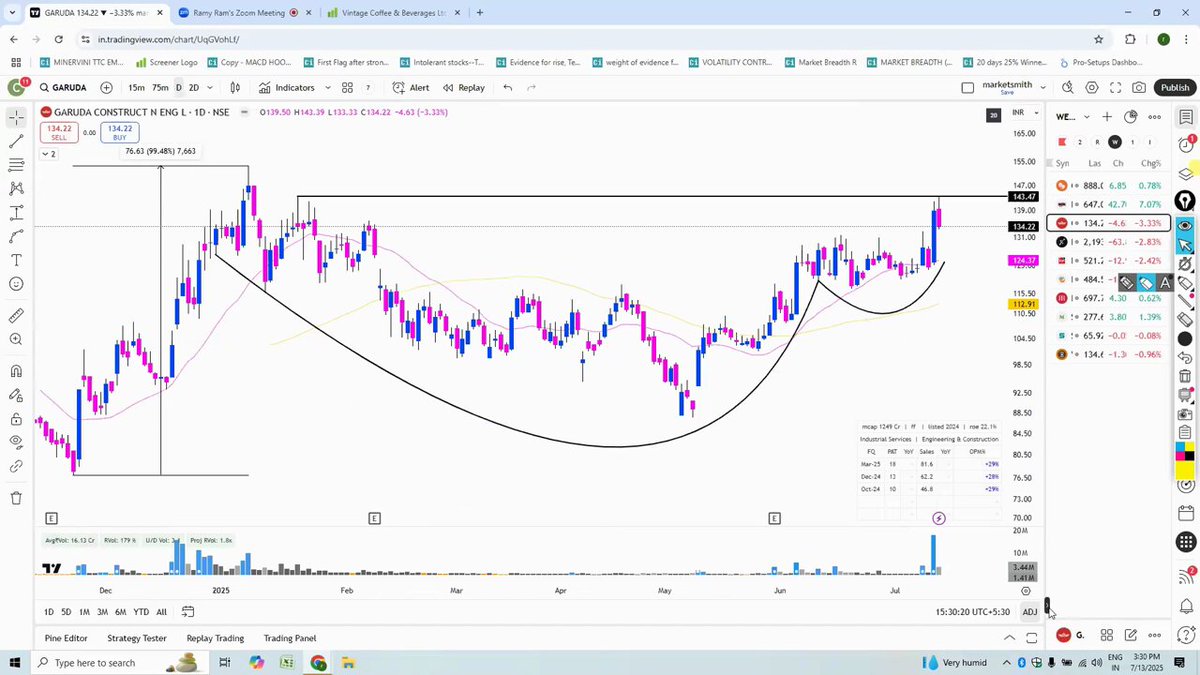Open the emoji icons tool
The width and height of the screenshot is (1200, 675).
(x=16, y=284)
